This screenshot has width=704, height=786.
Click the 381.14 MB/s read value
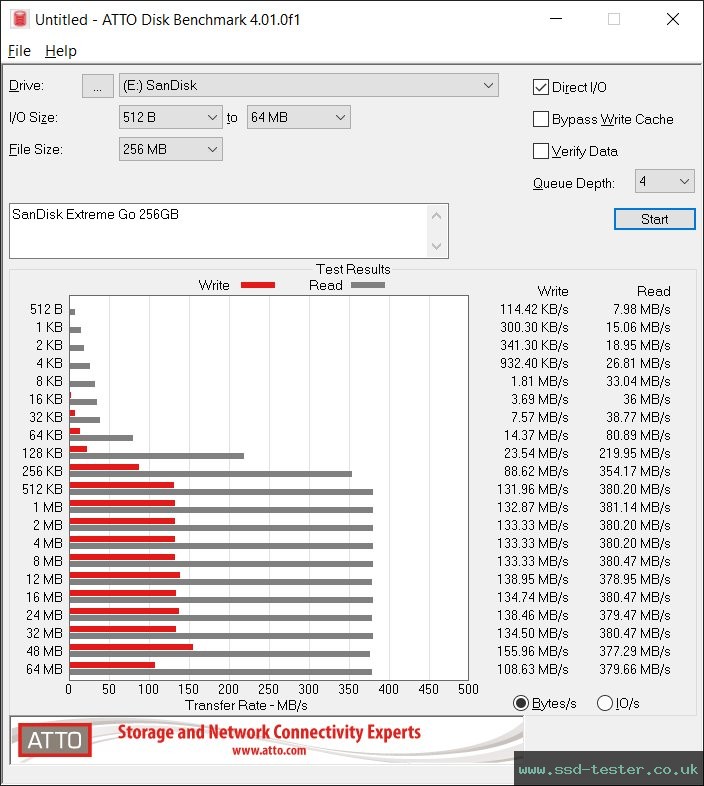pos(635,507)
